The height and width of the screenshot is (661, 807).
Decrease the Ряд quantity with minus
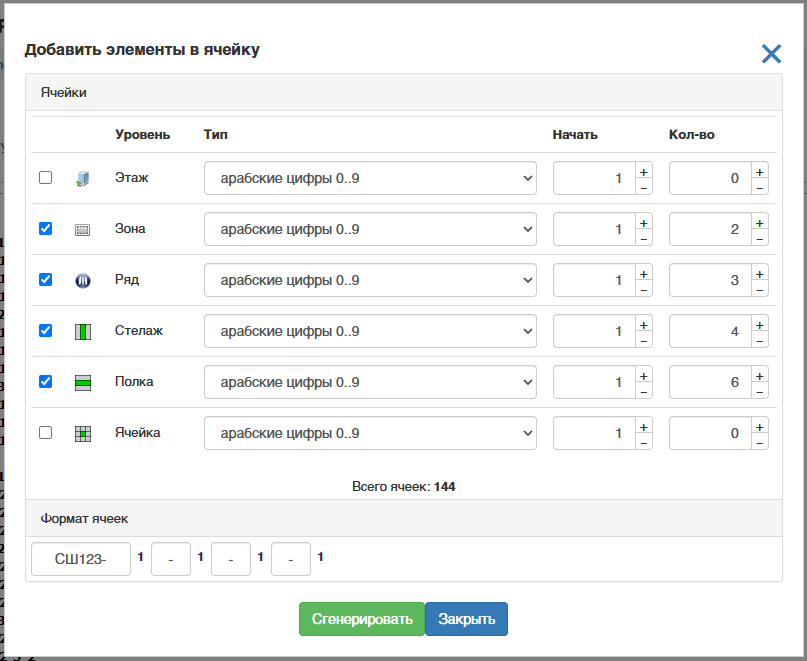point(760,289)
